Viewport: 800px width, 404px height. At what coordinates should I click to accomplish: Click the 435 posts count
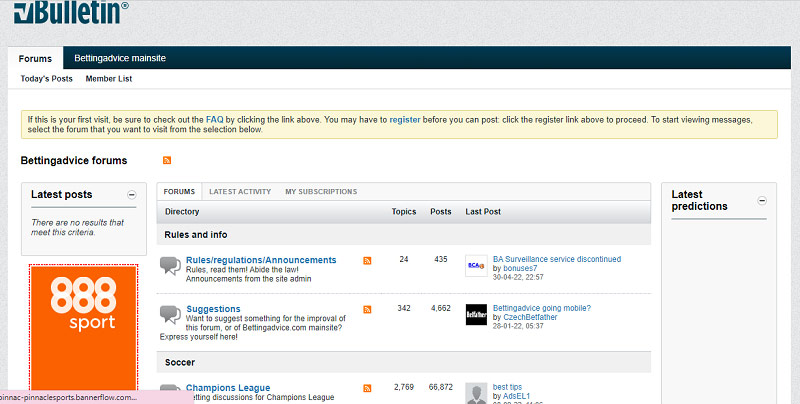[441, 259]
